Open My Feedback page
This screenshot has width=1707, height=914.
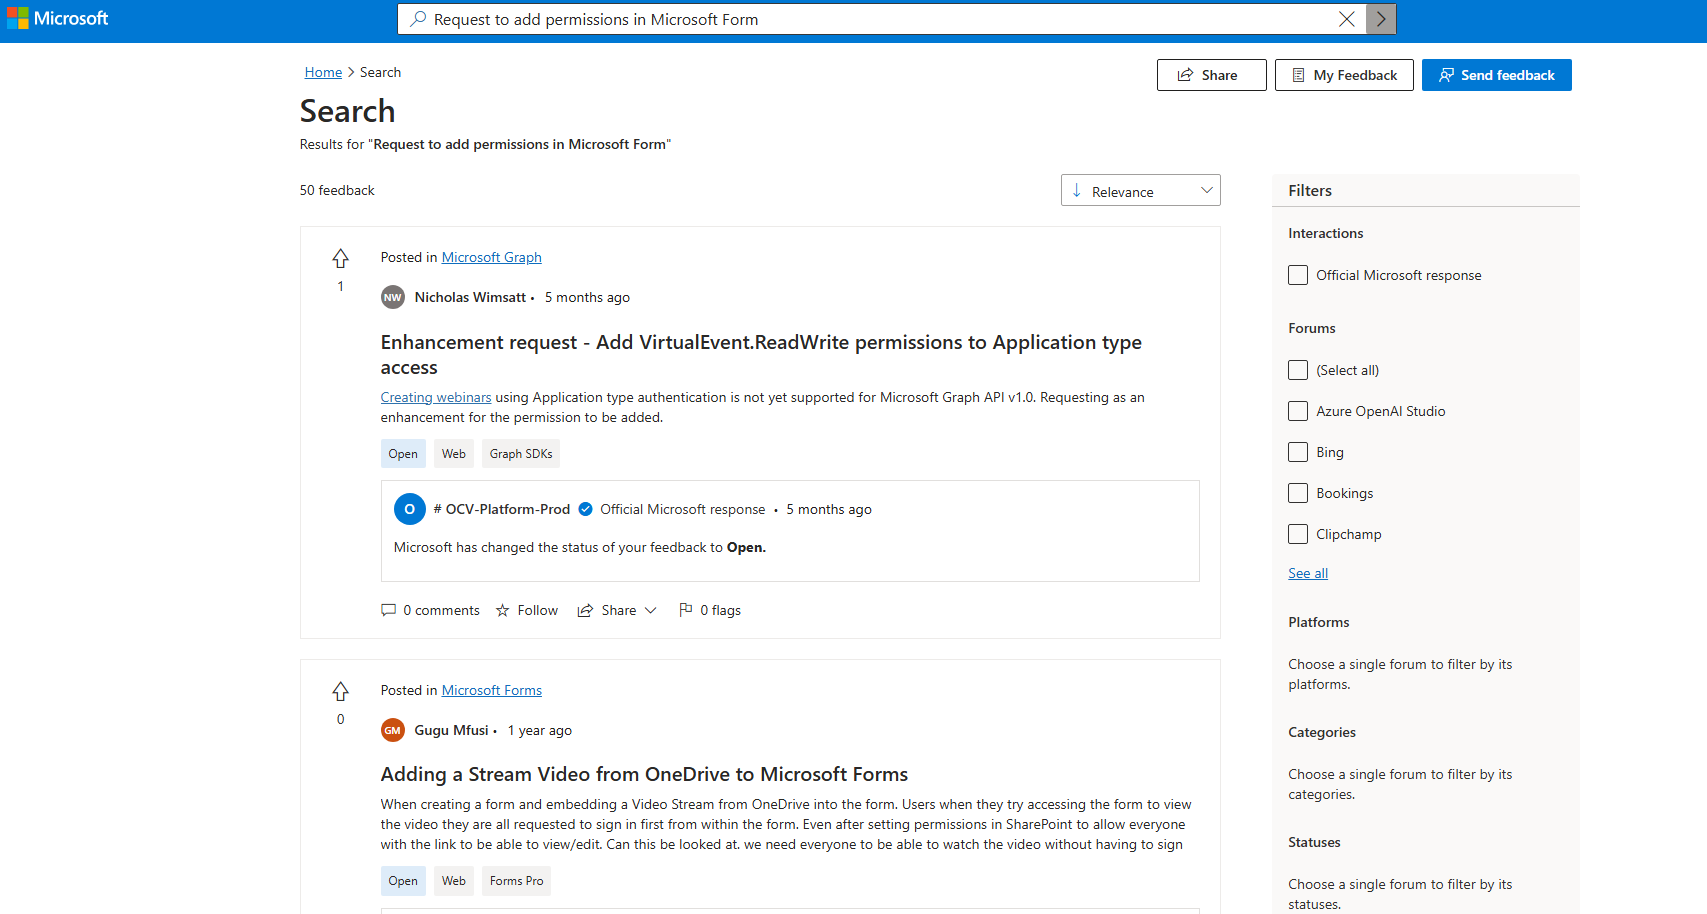(x=1344, y=75)
